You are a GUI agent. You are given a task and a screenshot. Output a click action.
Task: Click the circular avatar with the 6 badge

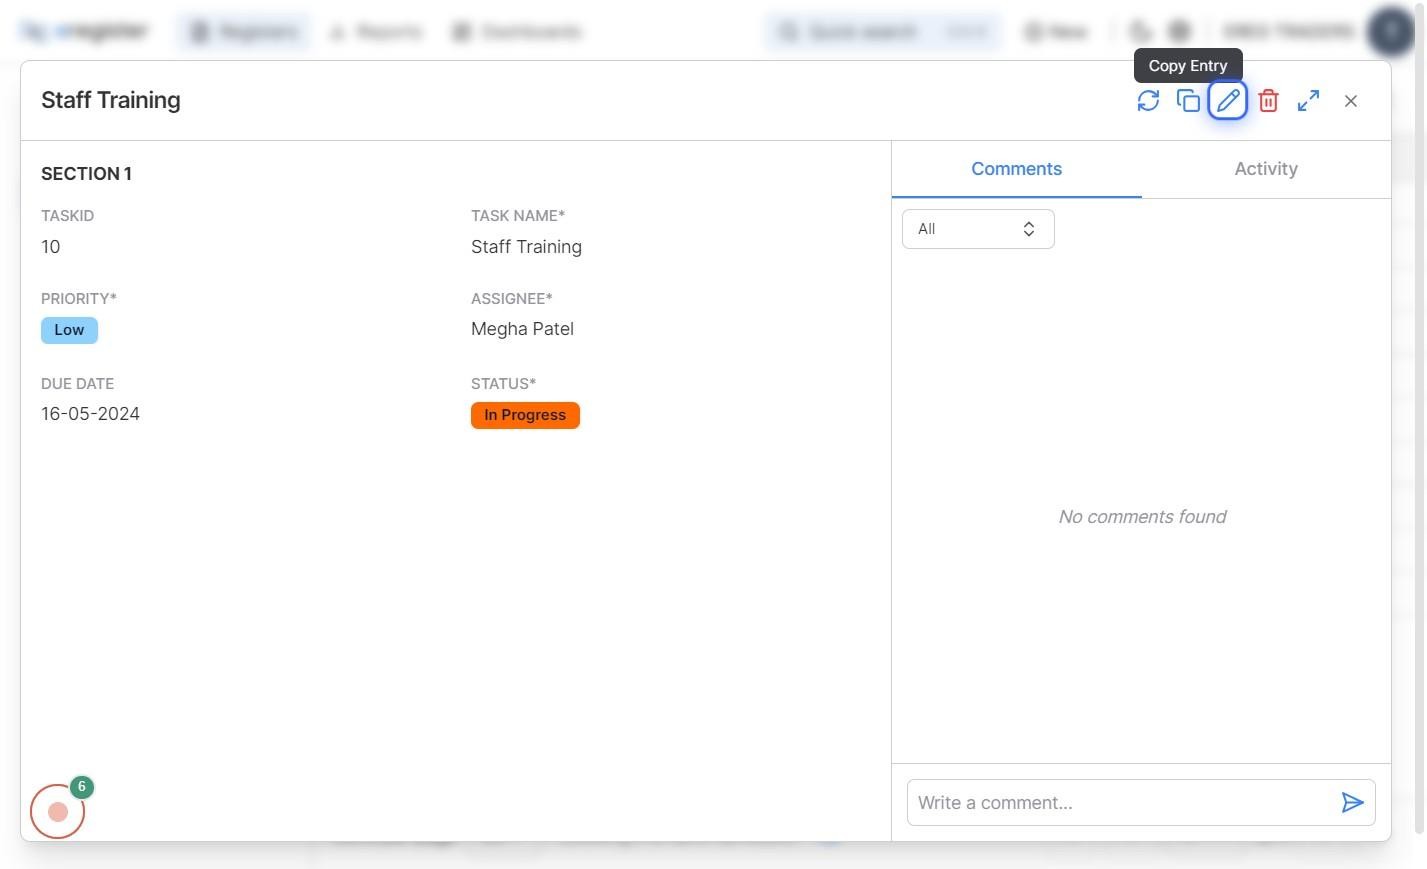(x=57, y=811)
